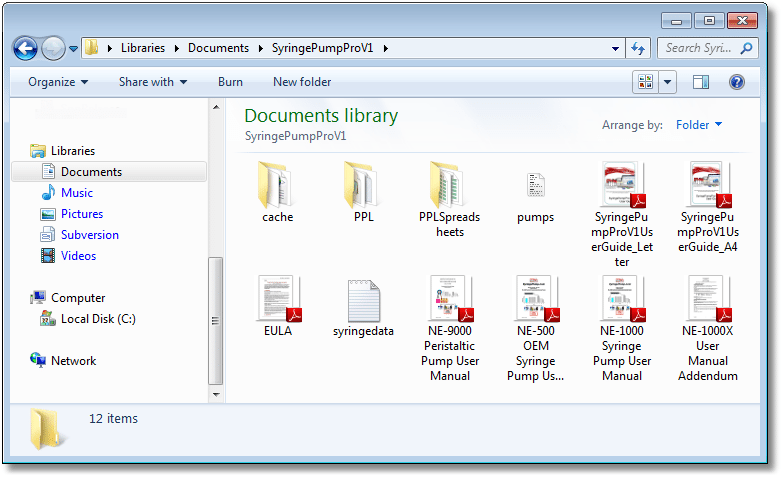Create a New folder
This screenshot has width=782, height=478.
pos(302,82)
